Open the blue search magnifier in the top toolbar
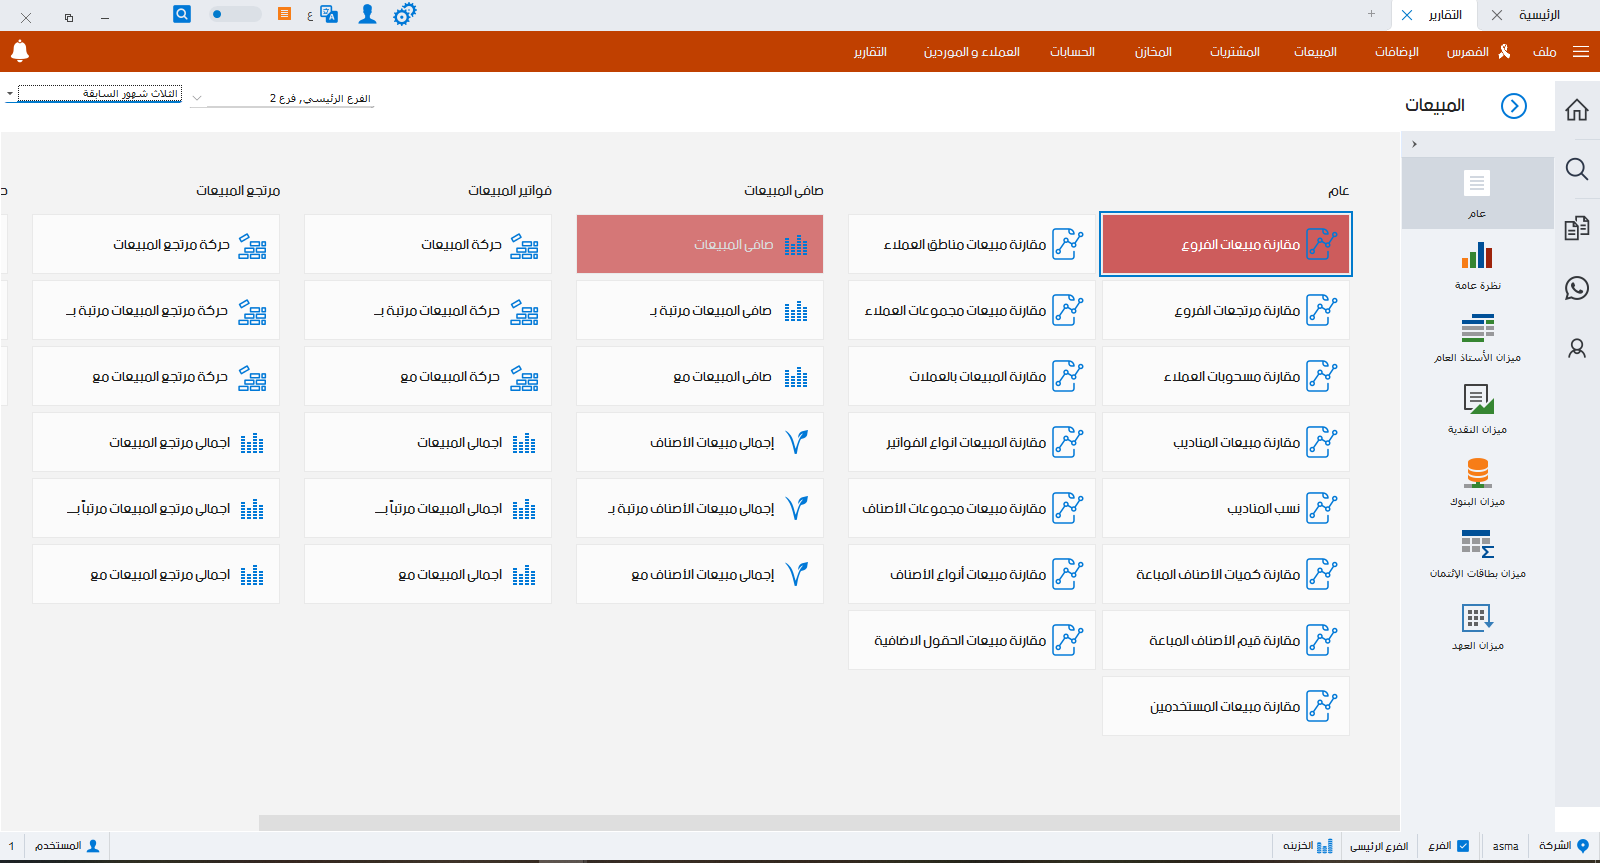Viewport: 1600px width, 863px height. [x=182, y=14]
